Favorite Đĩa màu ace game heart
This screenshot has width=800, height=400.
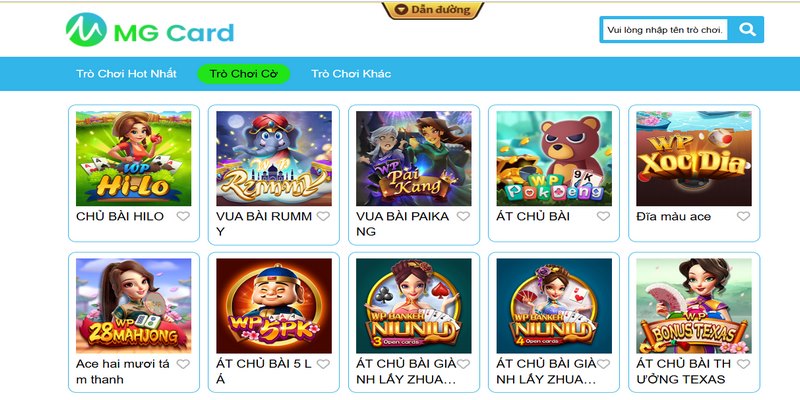click(x=743, y=216)
